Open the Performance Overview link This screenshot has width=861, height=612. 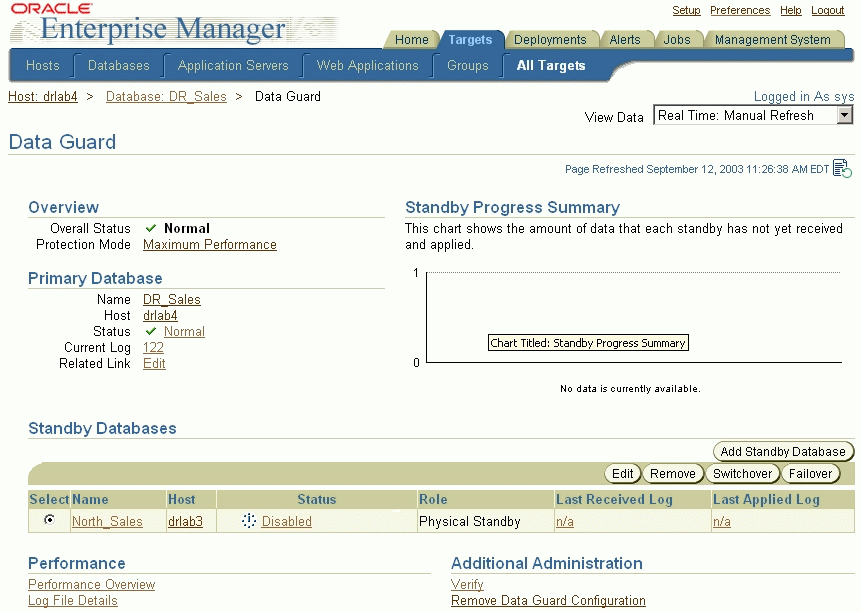click(x=92, y=585)
